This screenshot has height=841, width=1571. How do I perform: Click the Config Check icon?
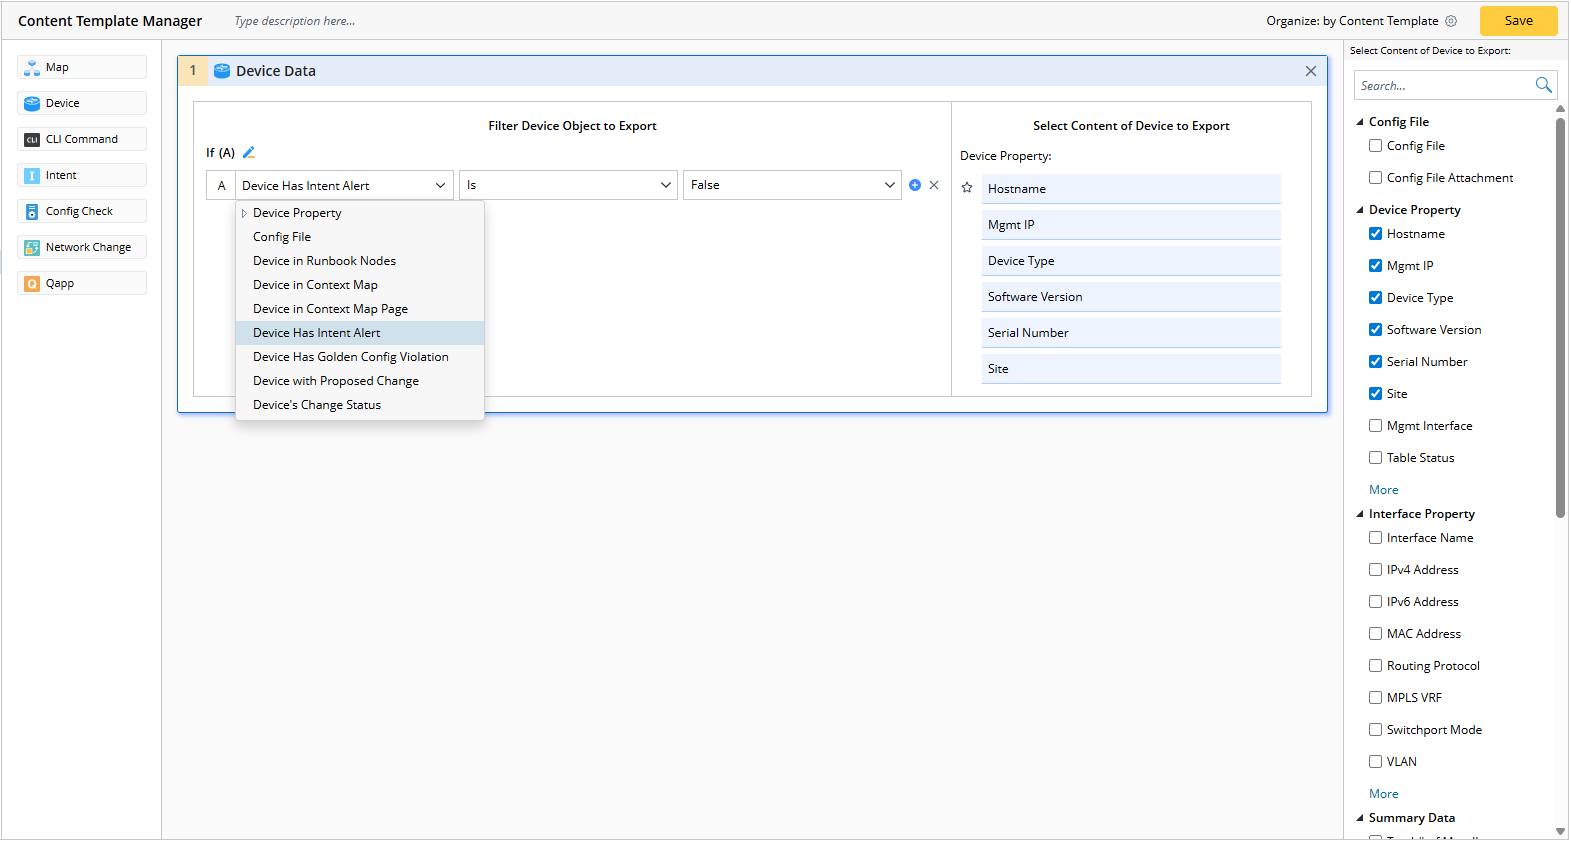(32, 212)
